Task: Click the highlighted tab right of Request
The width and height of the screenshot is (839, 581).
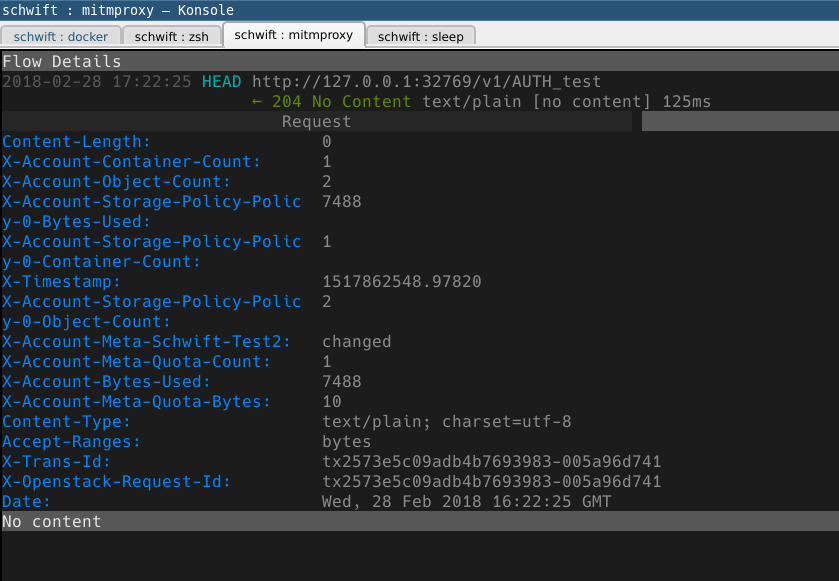Action: (x=740, y=121)
